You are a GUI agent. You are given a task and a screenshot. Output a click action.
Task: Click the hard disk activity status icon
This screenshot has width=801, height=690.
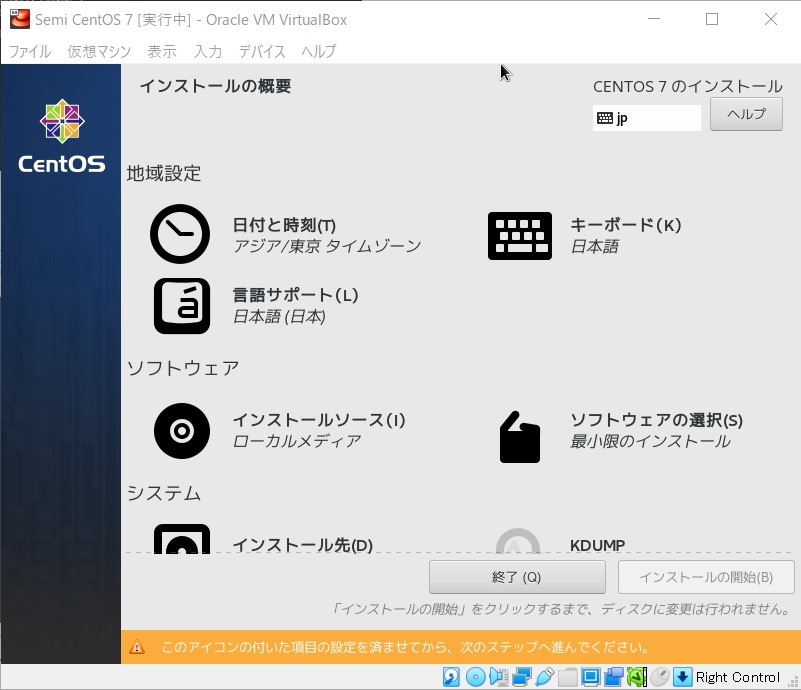451,677
